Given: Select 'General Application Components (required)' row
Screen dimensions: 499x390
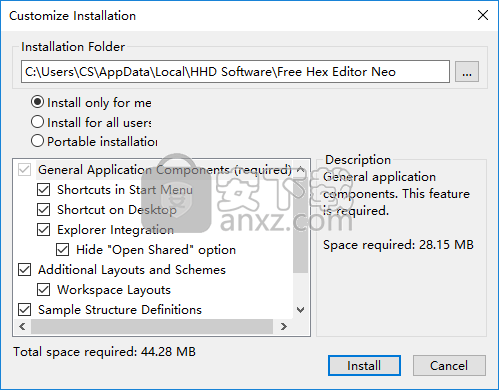Looking at the screenshot, I should pos(165,170).
